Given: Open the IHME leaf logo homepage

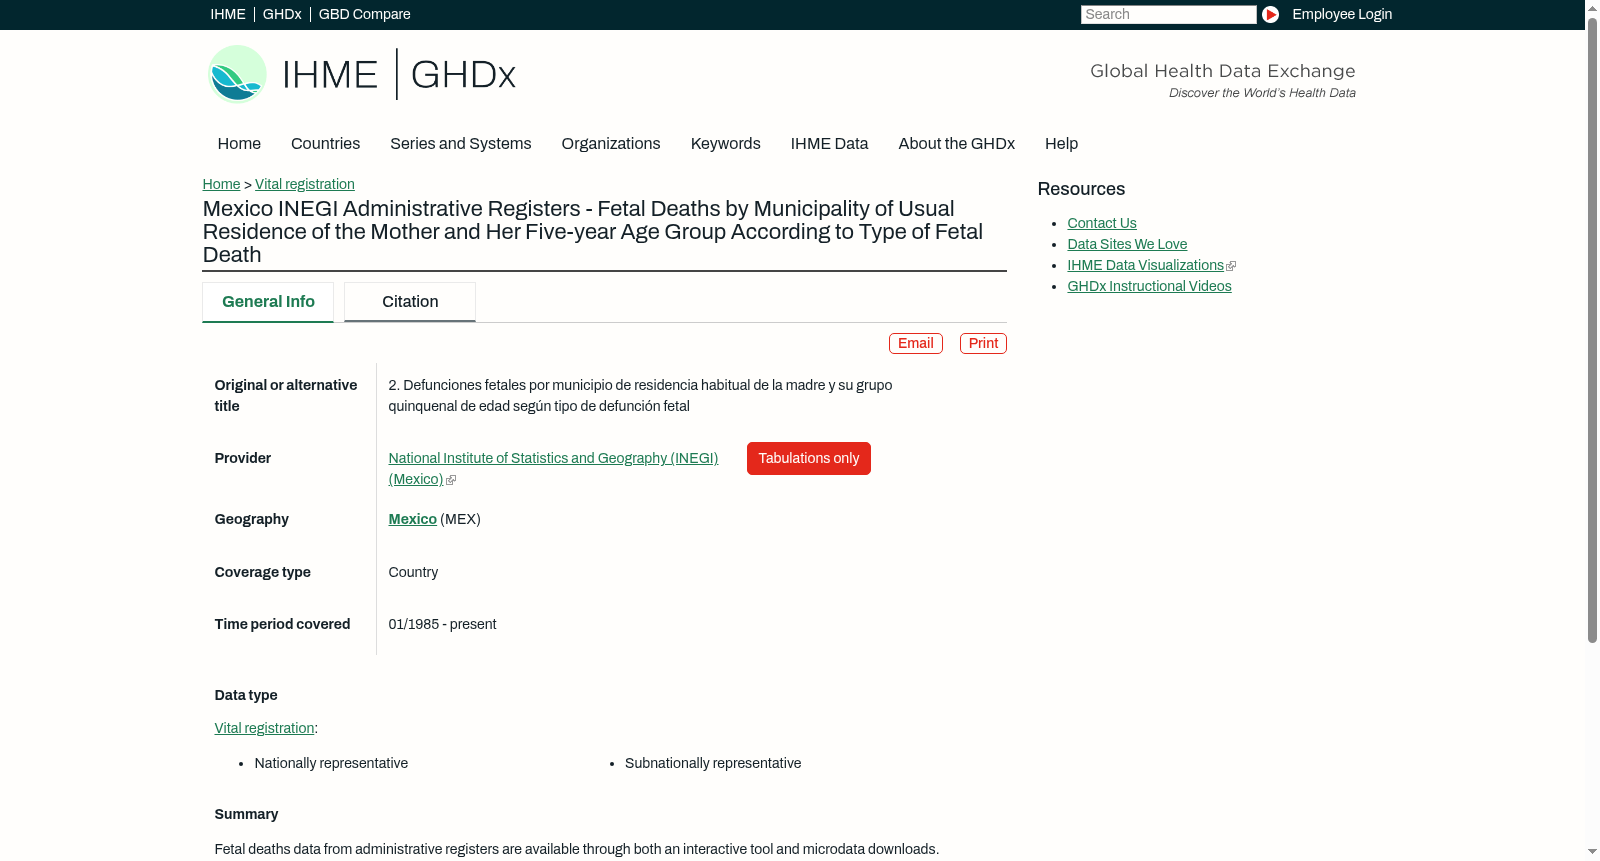Looking at the screenshot, I should 237,74.
